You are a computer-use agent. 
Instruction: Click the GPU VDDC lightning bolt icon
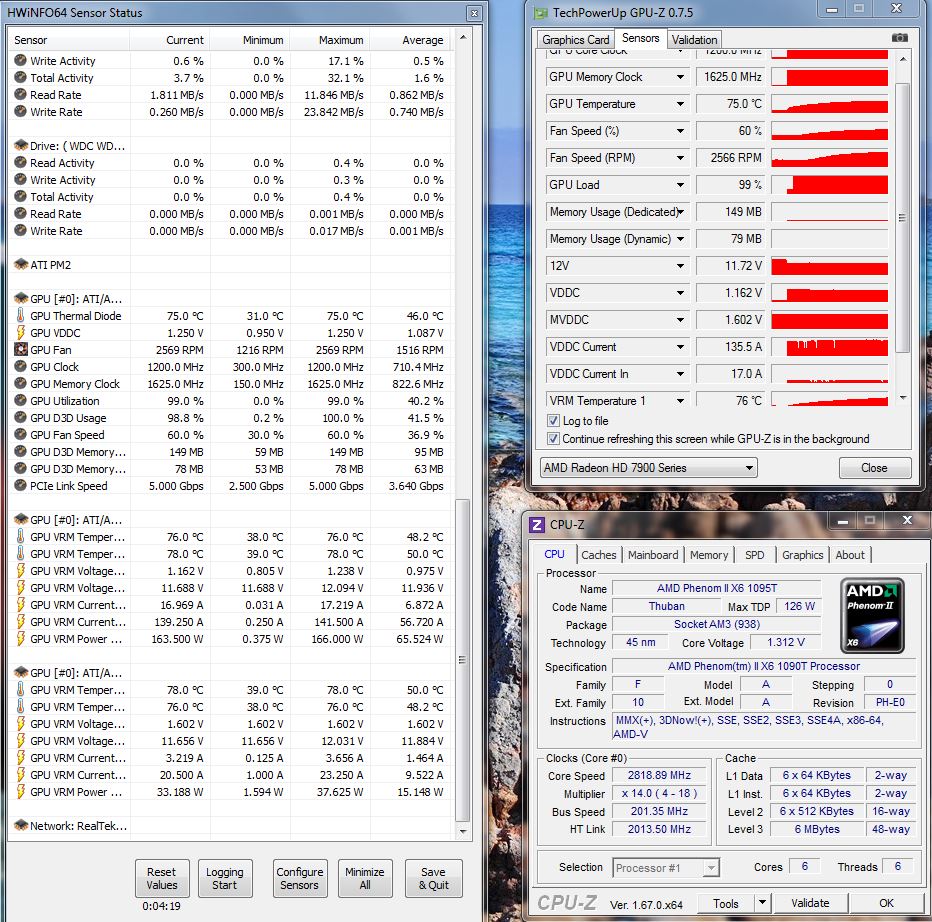(20, 333)
